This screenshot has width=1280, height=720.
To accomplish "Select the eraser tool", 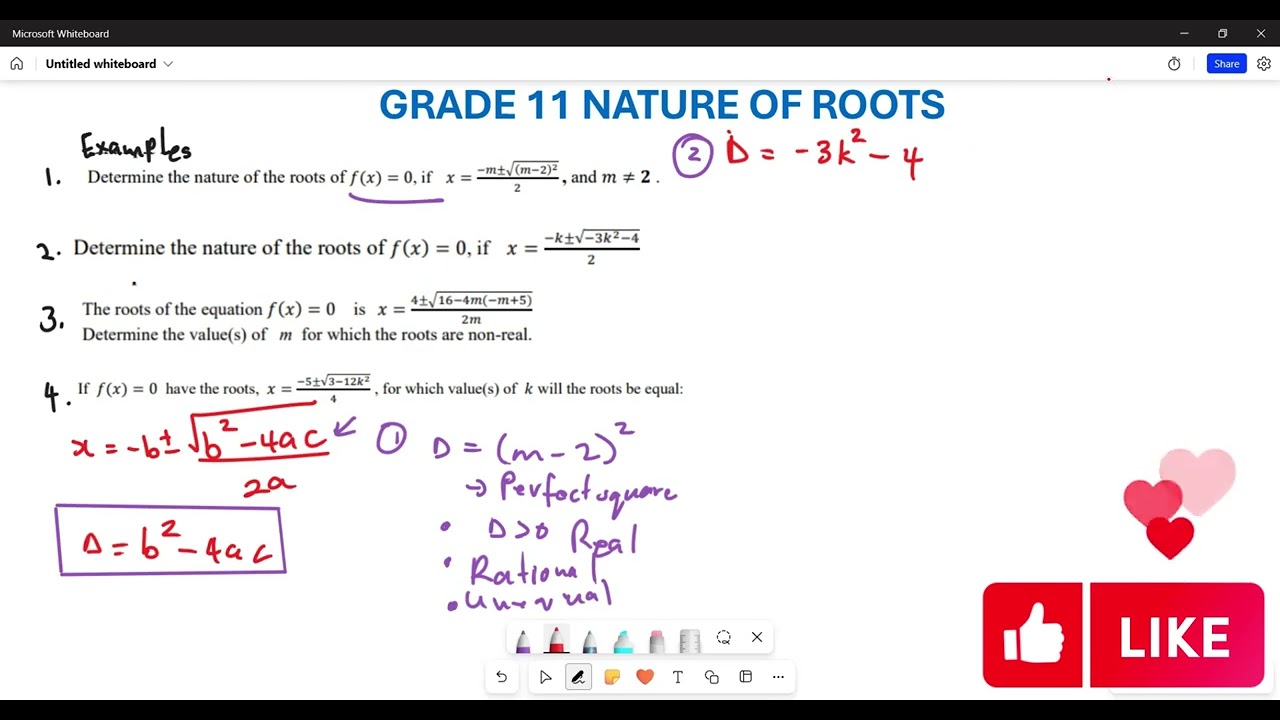I will pyautogui.click(x=656, y=640).
